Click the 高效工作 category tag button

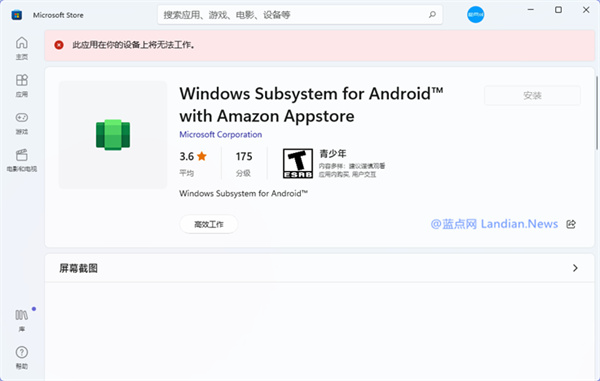pos(209,225)
